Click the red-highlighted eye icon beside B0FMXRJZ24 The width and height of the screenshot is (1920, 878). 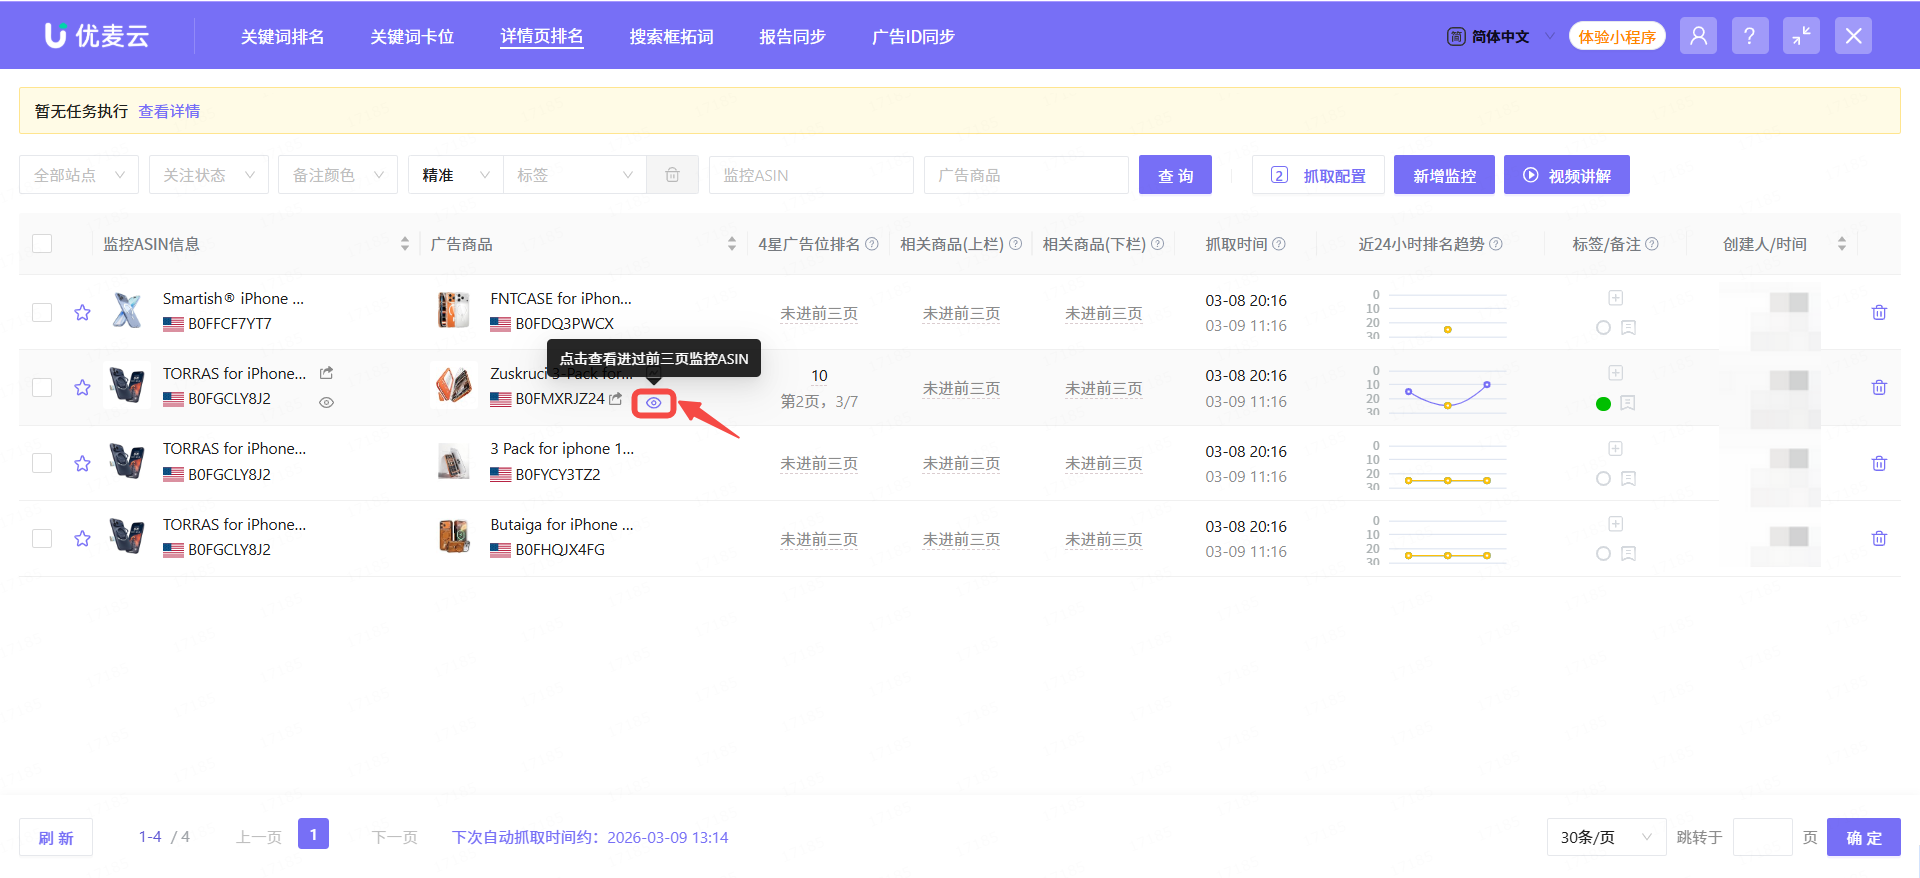pyautogui.click(x=653, y=403)
